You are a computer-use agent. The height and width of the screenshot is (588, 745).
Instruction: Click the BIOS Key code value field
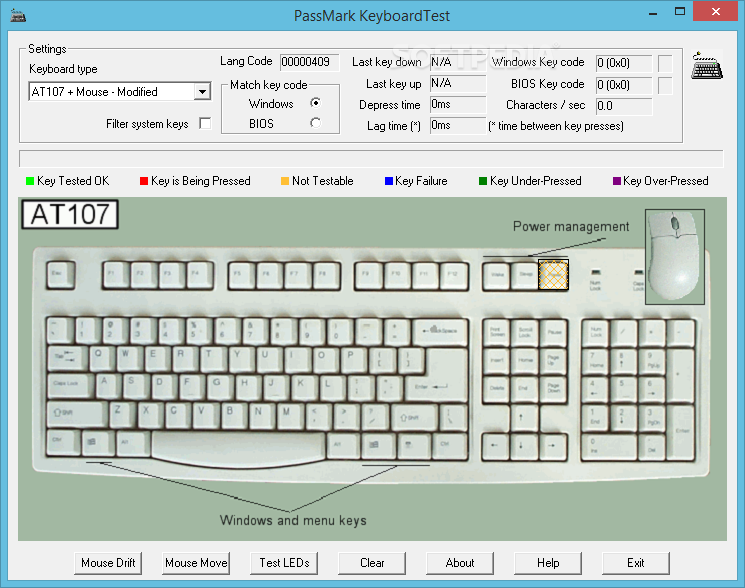click(x=624, y=85)
